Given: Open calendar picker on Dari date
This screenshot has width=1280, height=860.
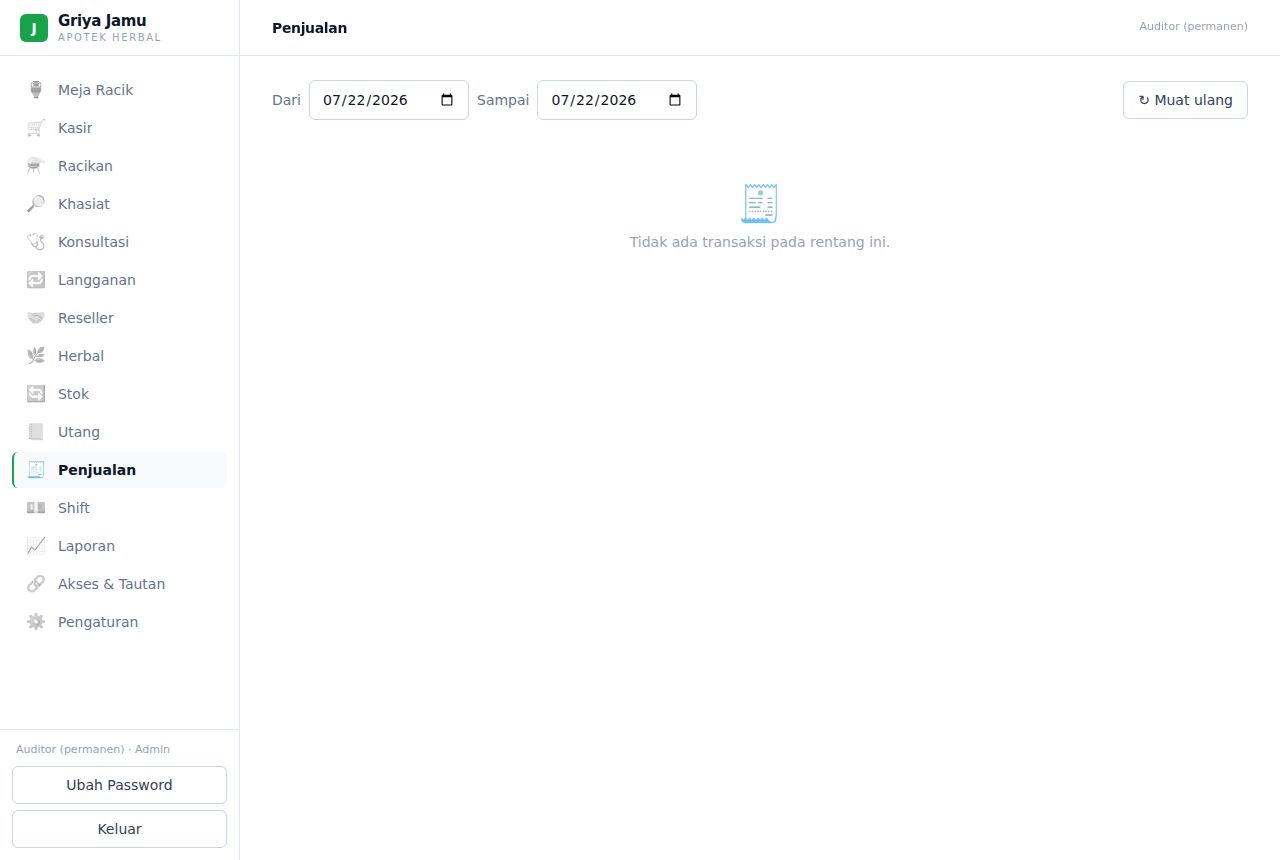Looking at the screenshot, I should click(x=447, y=100).
